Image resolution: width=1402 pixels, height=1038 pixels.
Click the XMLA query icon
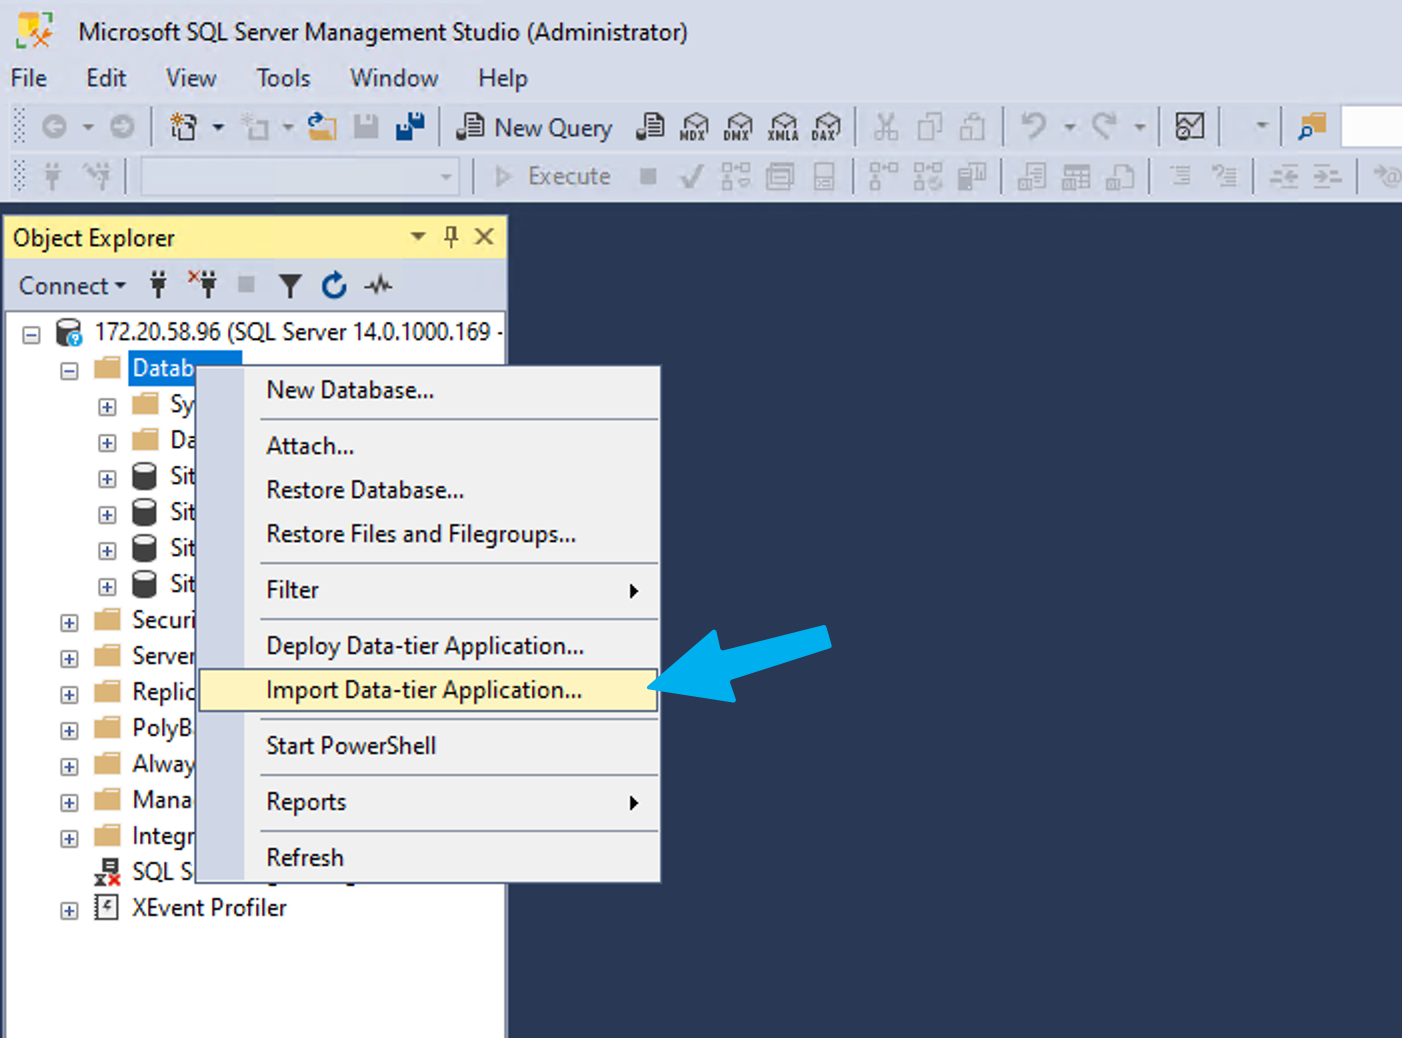(x=783, y=127)
